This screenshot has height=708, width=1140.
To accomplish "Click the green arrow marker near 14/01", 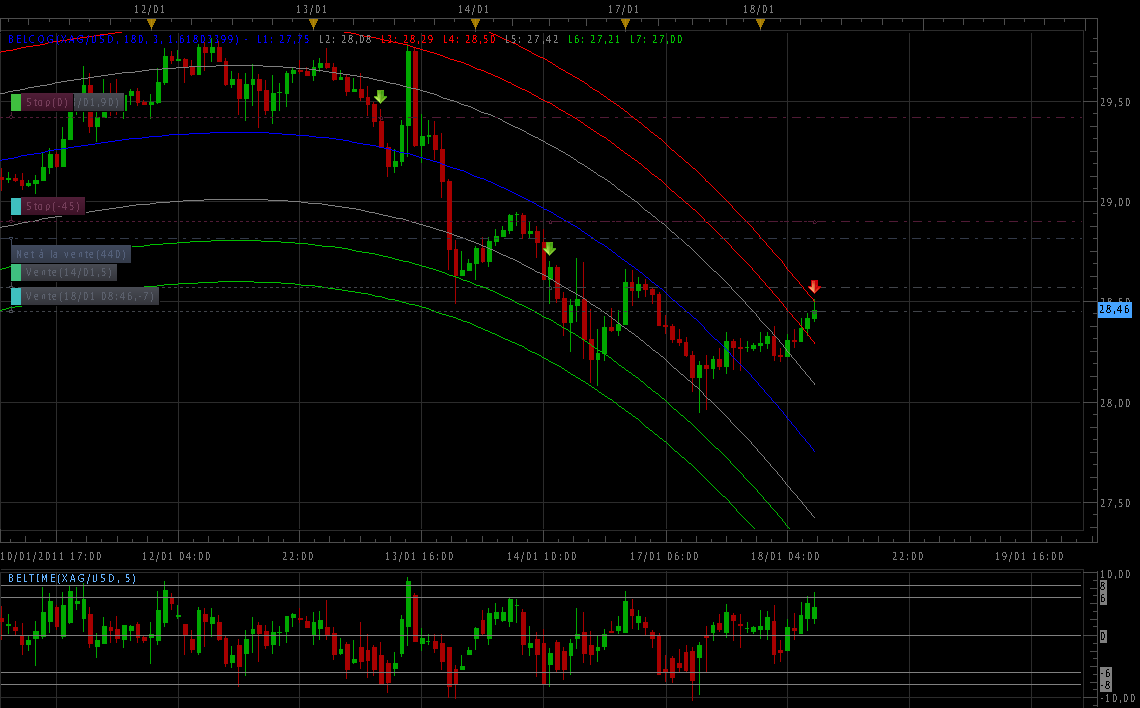I will point(549,249).
